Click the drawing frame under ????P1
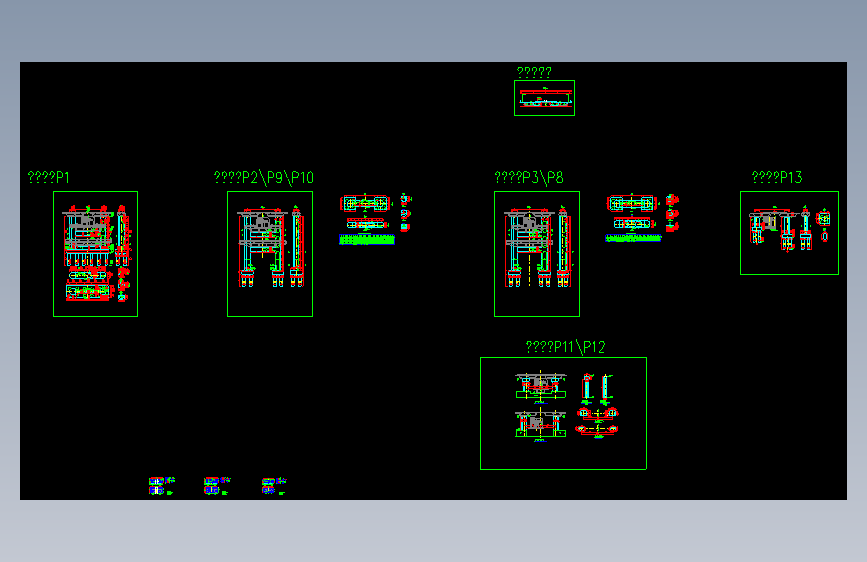867x562 pixels. (x=95, y=254)
